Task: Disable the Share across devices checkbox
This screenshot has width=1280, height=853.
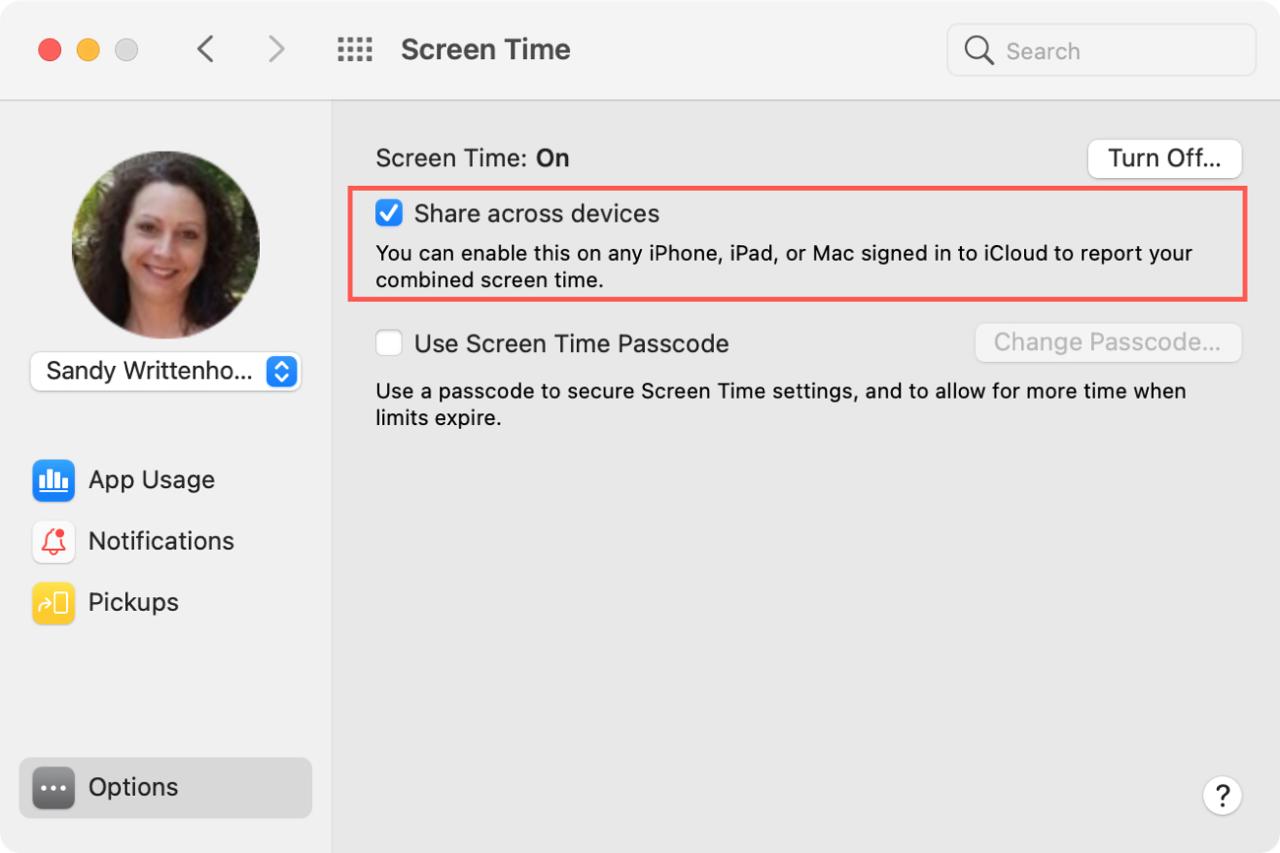Action: click(388, 212)
